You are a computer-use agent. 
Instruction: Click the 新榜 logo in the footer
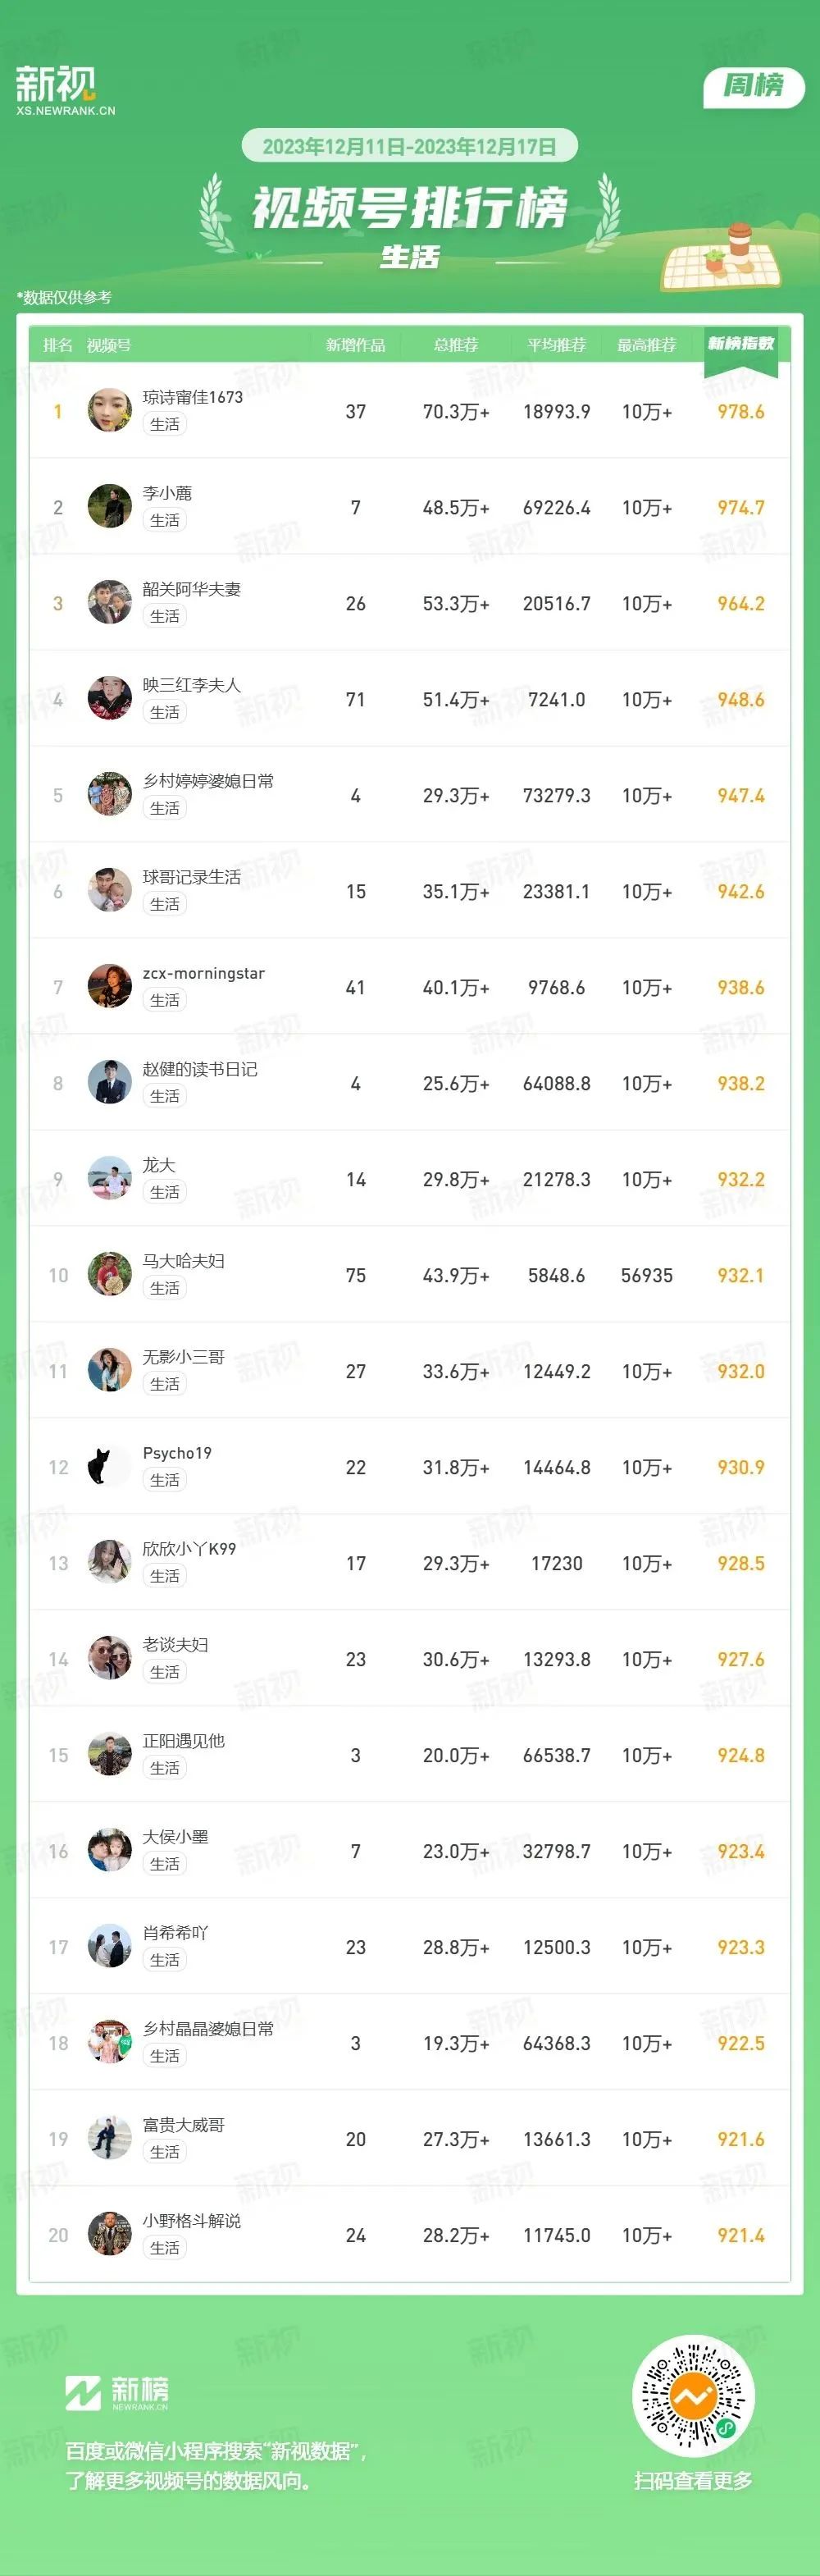(117, 2393)
